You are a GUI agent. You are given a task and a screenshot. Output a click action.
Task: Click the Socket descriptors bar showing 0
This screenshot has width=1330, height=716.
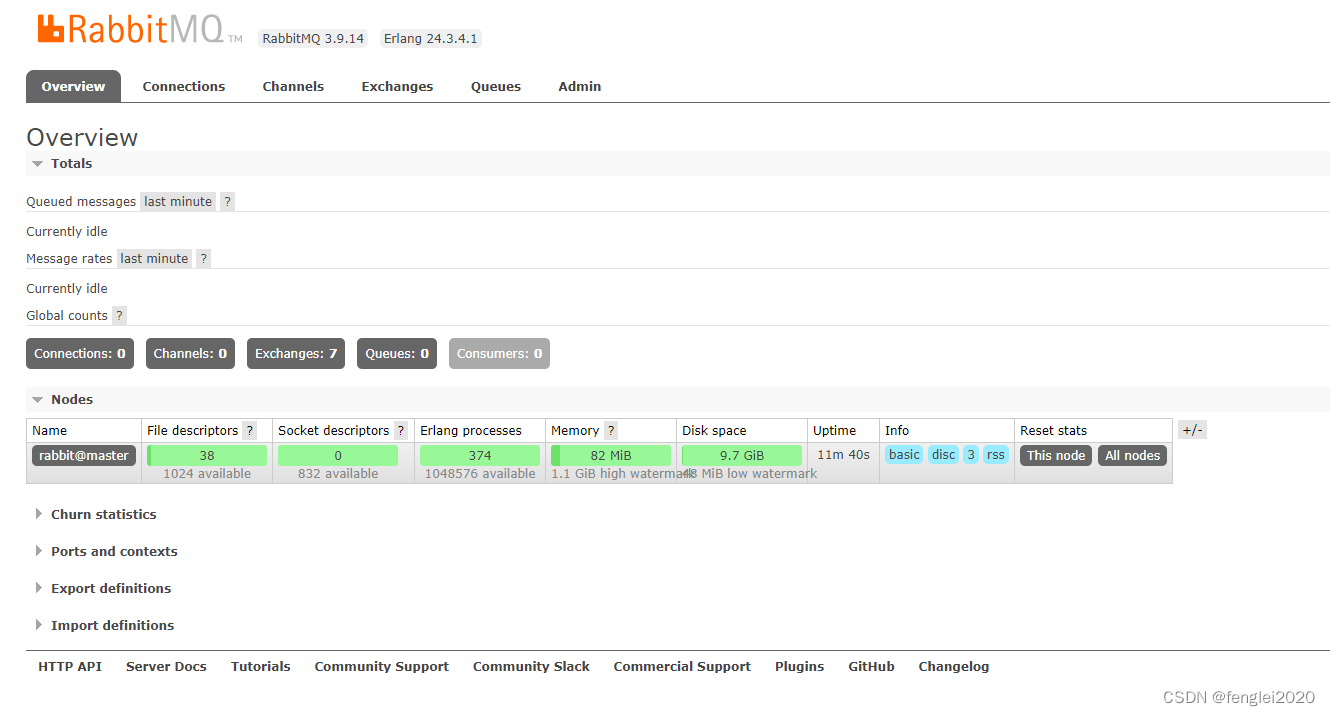(x=338, y=456)
